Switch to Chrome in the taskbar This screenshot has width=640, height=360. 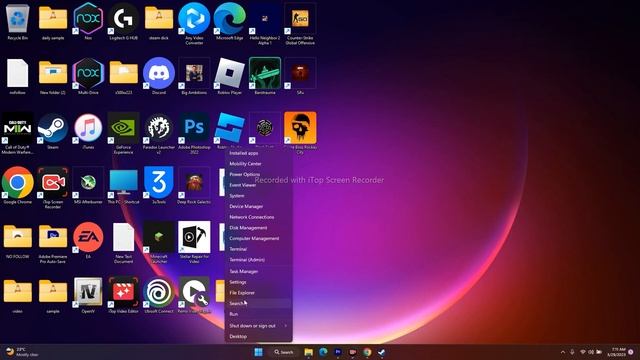[367, 352]
